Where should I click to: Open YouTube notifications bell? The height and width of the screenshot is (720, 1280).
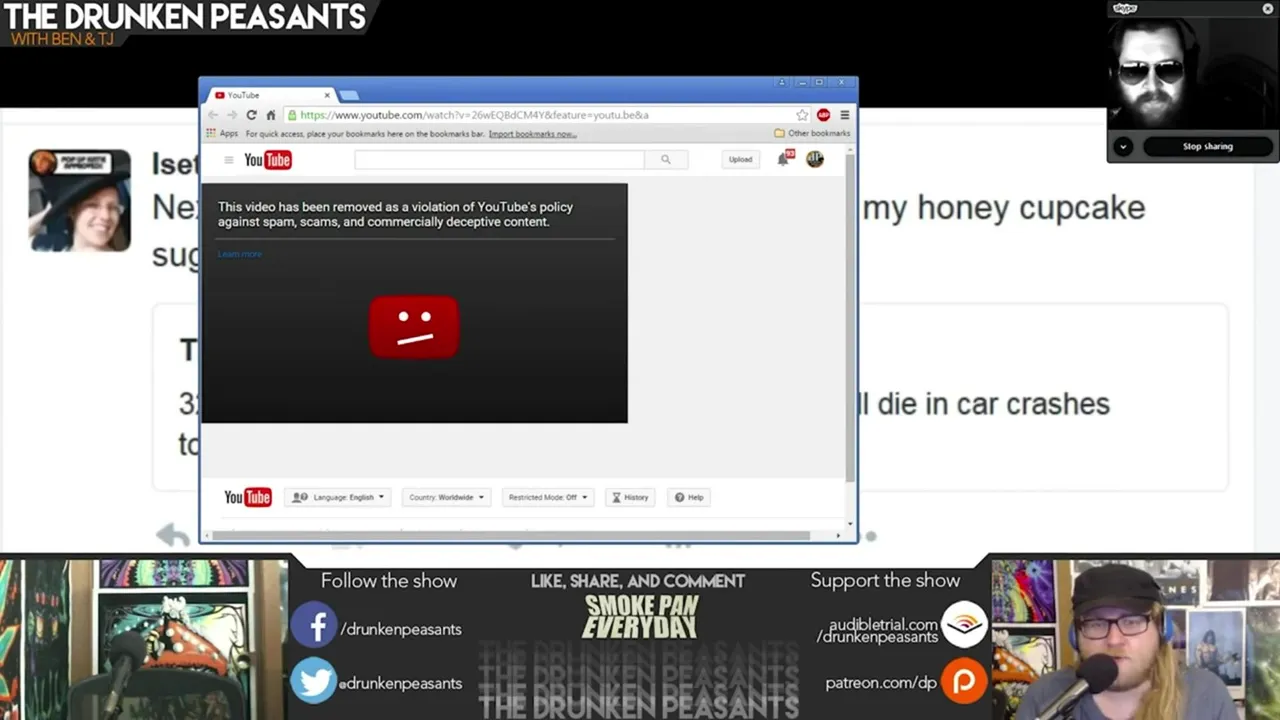point(783,159)
